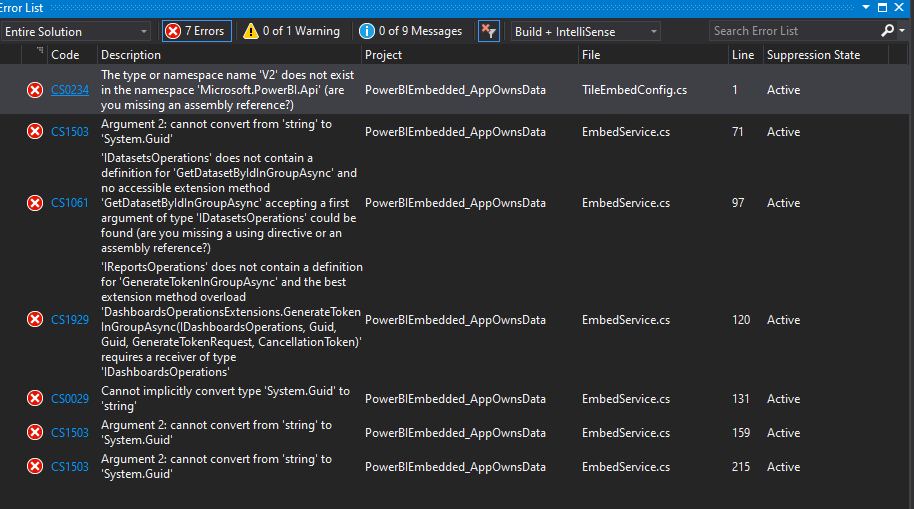Image resolution: width=914 pixels, height=509 pixels.
Task: Select the Active state on the CS0234 row
Action: [783, 90]
